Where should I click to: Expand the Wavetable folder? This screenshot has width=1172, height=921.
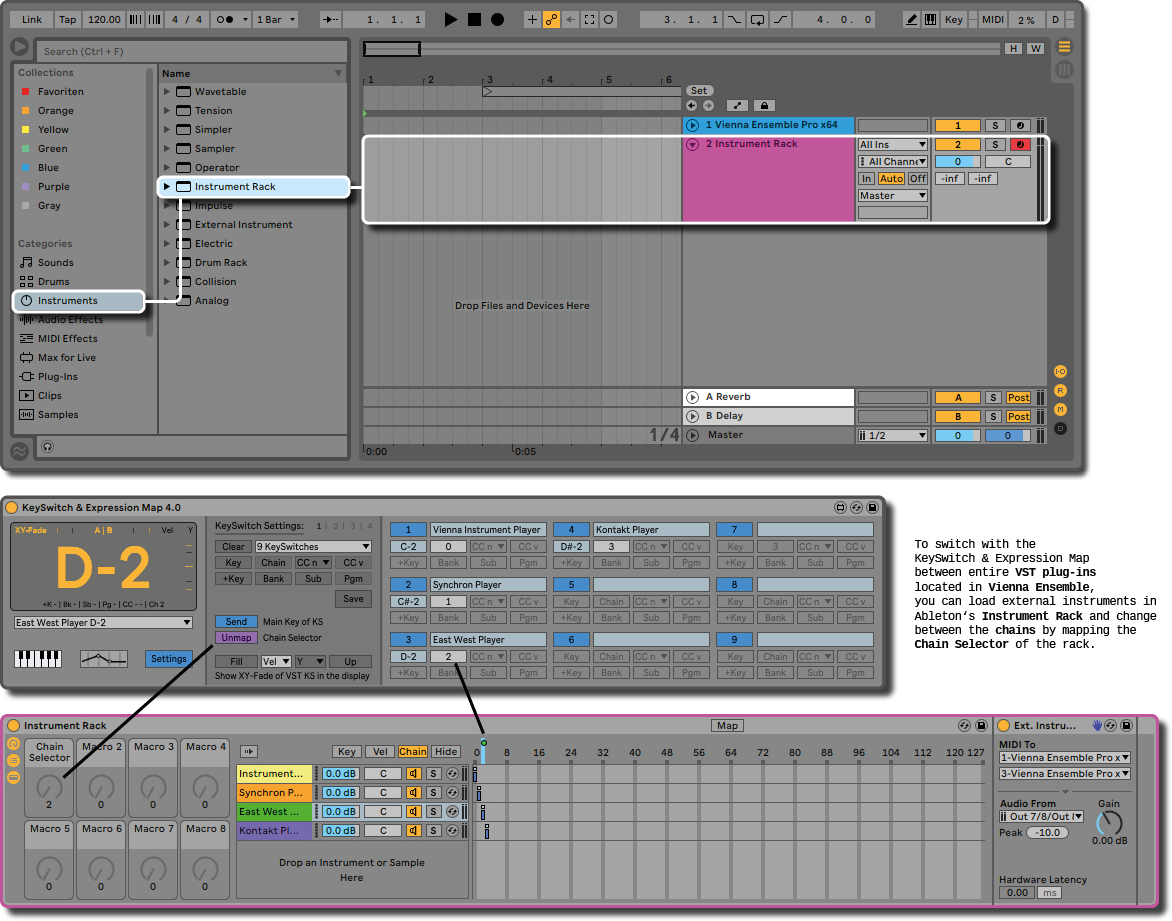coord(167,91)
